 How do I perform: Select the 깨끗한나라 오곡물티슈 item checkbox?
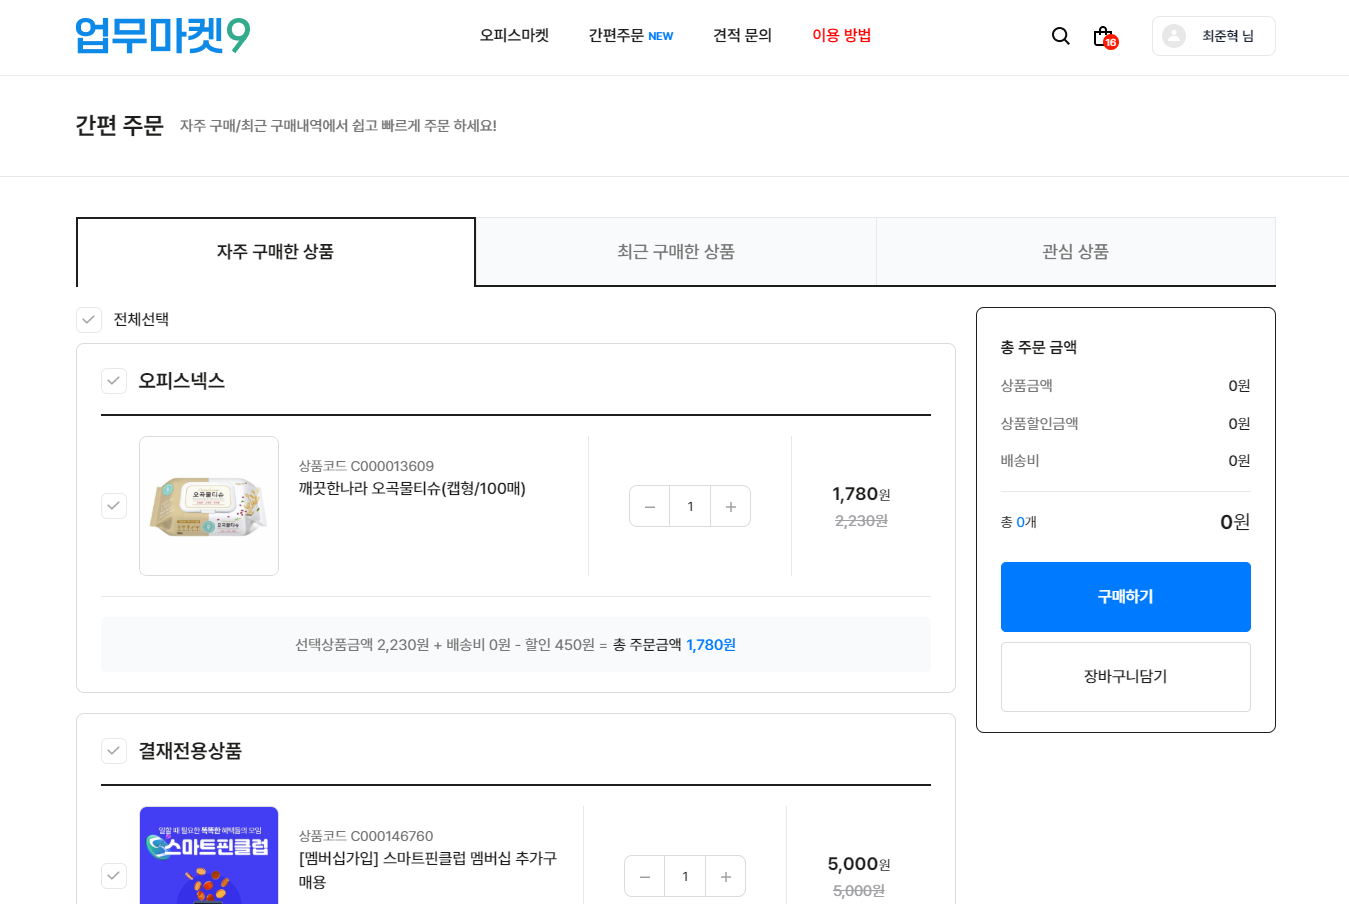click(114, 506)
